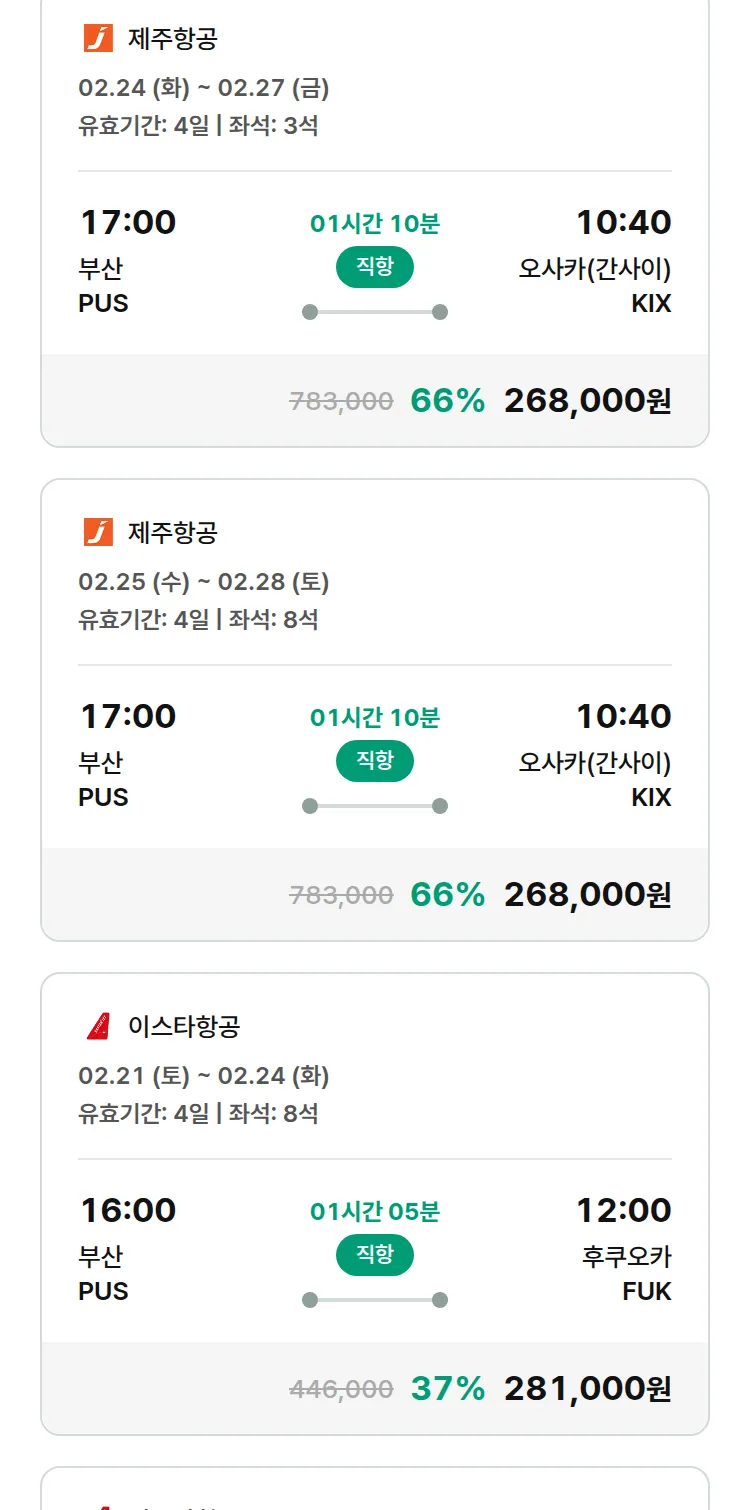The width and height of the screenshot is (750, 1510).
Task: Select 268,000원 price on 02.25 flight
Action: click(x=587, y=895)
